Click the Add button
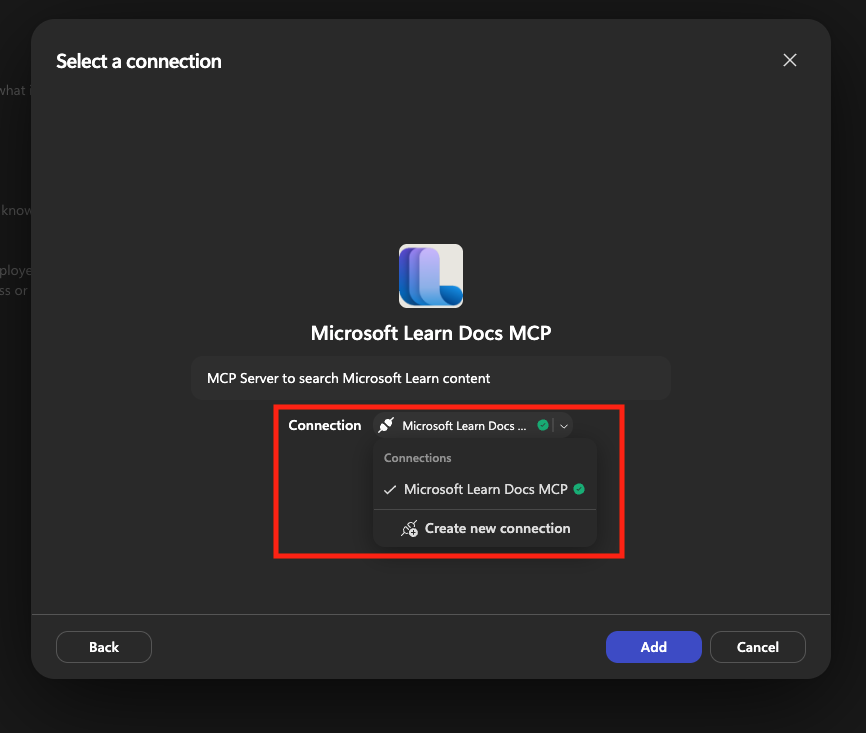 (x=653, y=647)
